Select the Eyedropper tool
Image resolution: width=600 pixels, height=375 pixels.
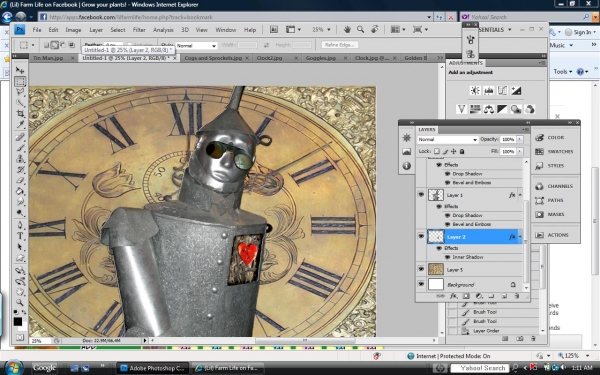[20, 124]
